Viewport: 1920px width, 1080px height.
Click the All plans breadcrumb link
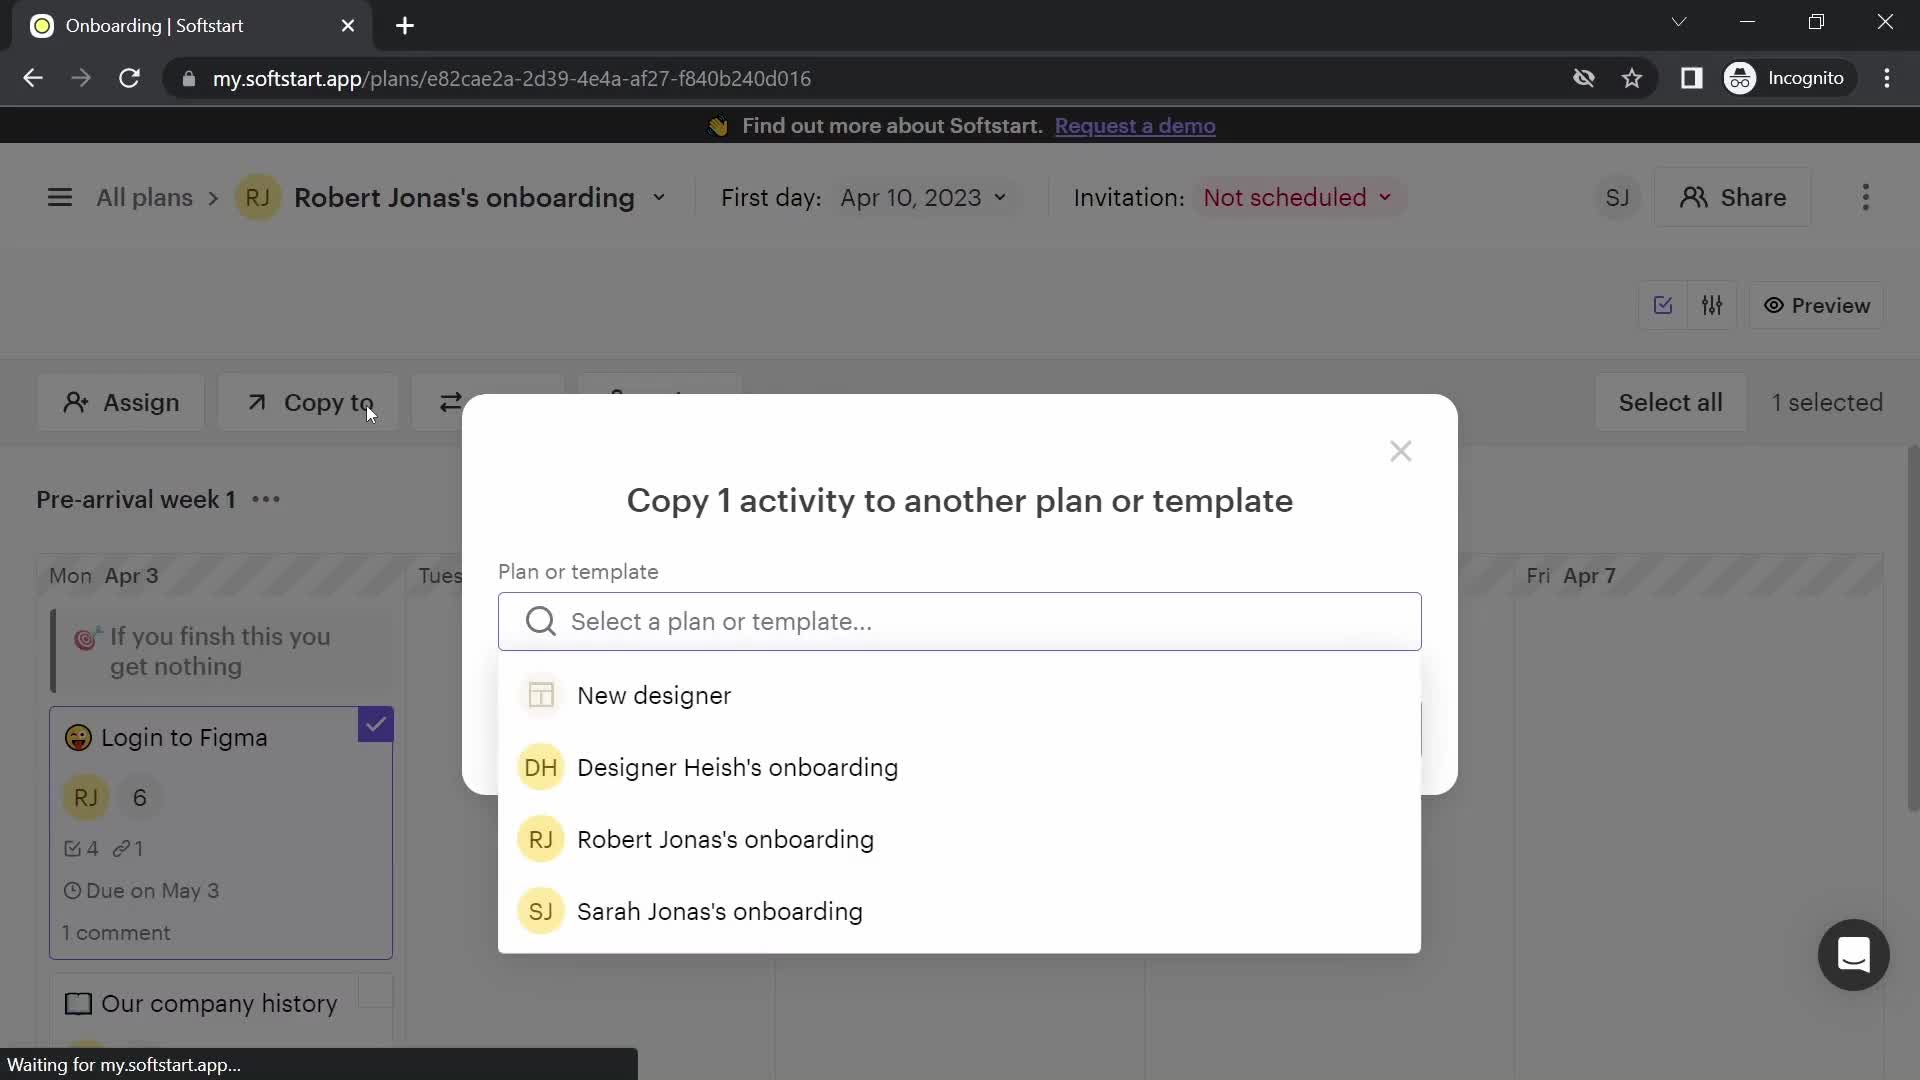[x=145, y=198]
